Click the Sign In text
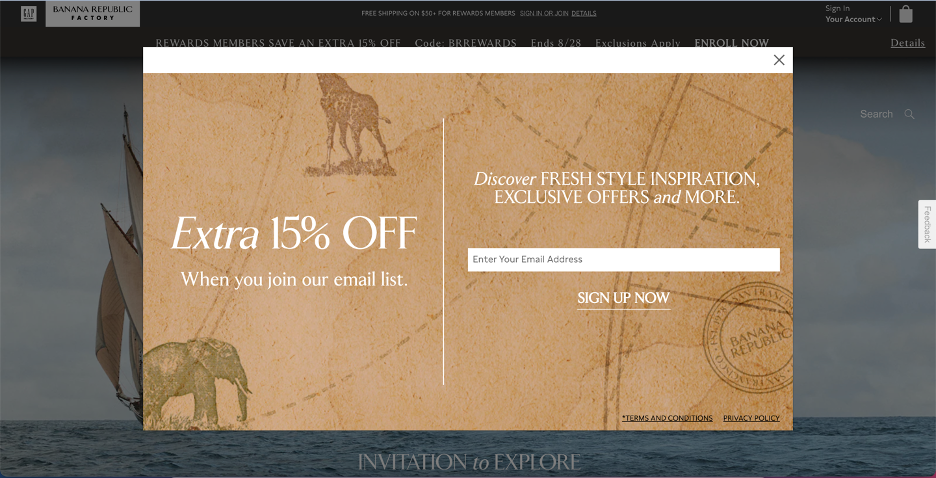Viewport: 936px width, 478px height. click(838, 8)
